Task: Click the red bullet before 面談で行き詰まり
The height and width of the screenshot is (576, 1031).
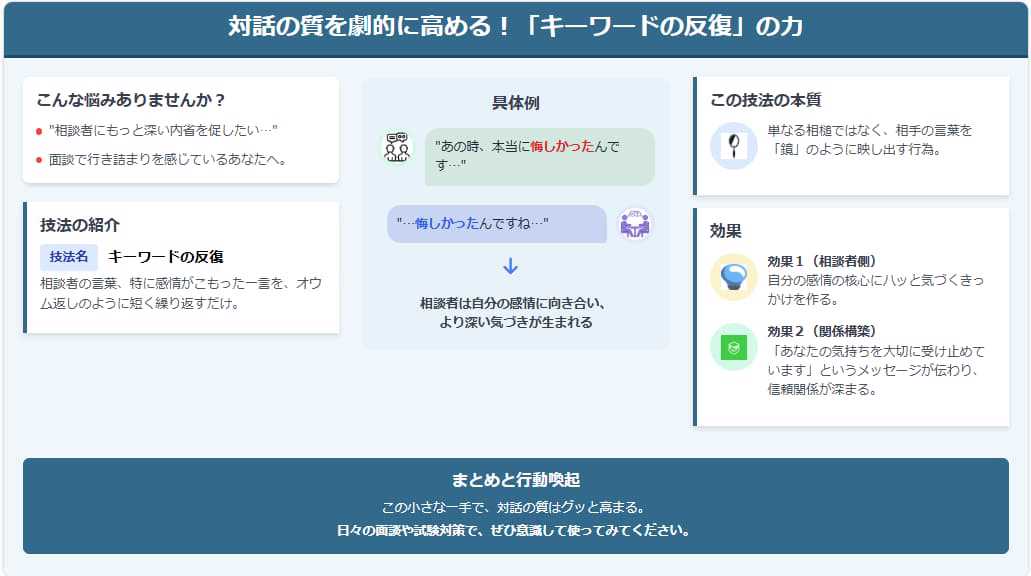Action: click(x=39, y=160)
